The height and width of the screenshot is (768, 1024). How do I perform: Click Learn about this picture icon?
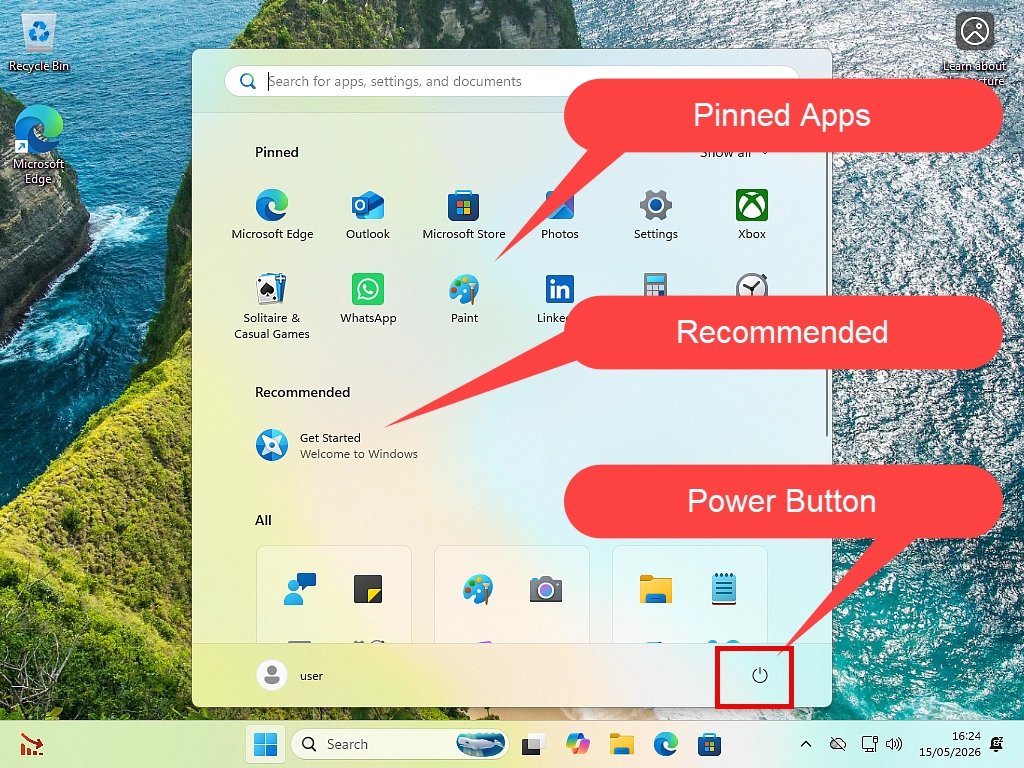click(x=974, y=31)
